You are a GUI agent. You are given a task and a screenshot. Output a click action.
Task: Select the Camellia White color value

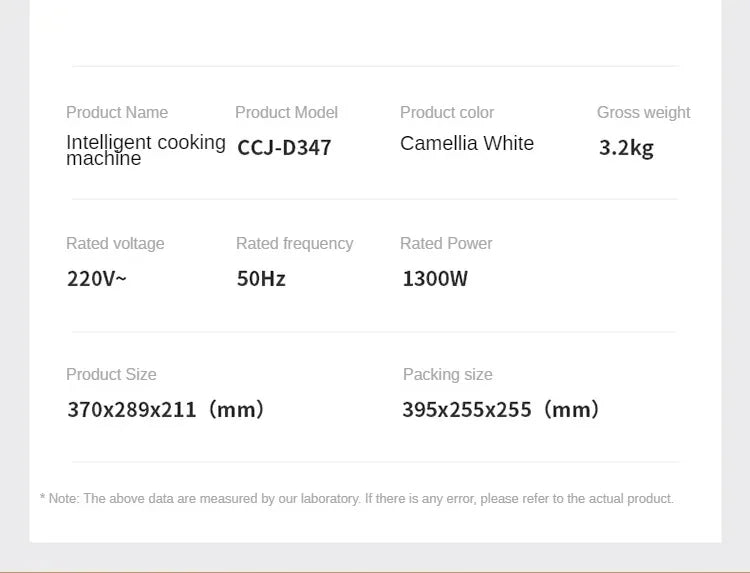click(467, 143)
